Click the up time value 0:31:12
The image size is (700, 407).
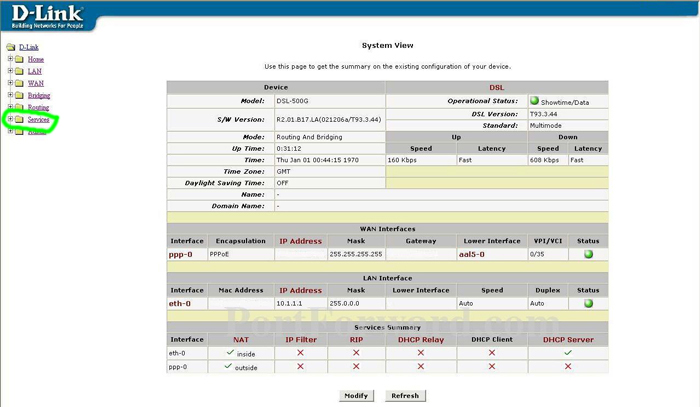(x=289, y=149)
